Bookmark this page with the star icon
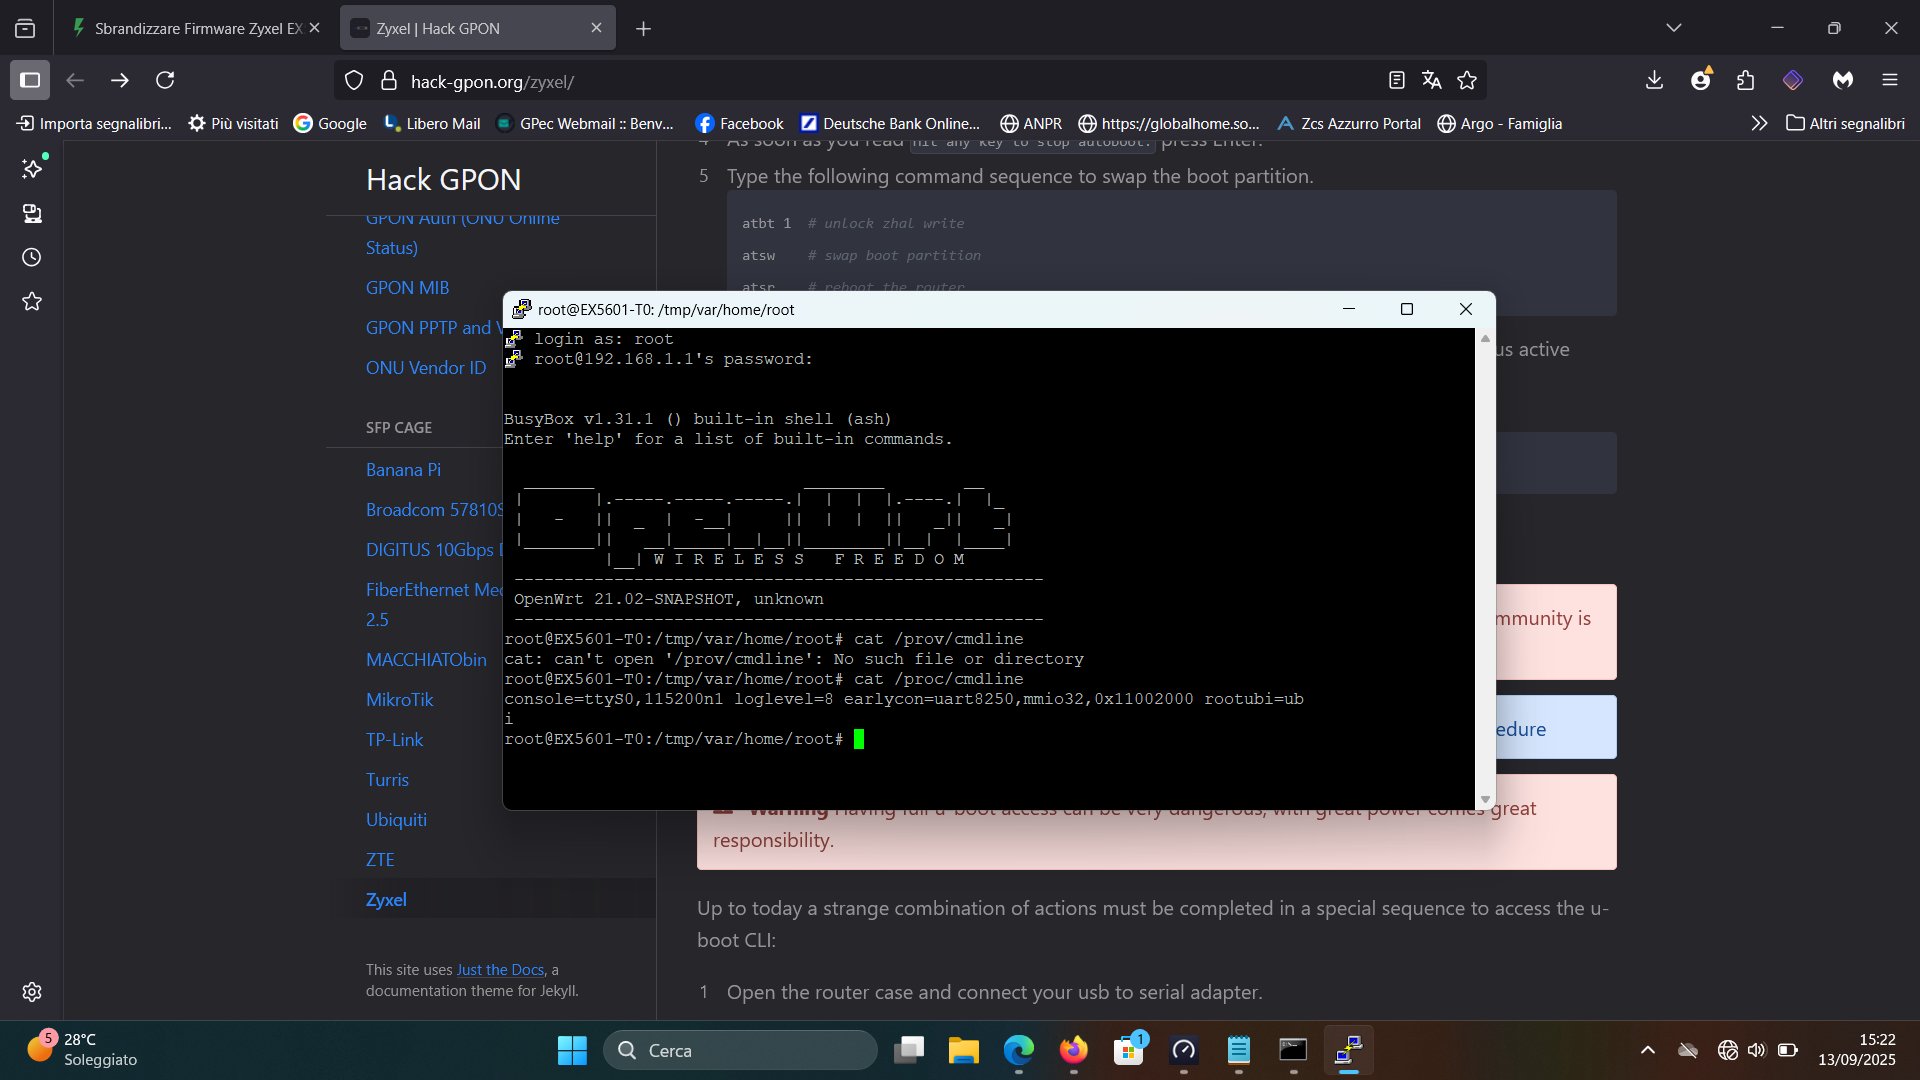Screen dimensions: 1920x1080 1467,80
